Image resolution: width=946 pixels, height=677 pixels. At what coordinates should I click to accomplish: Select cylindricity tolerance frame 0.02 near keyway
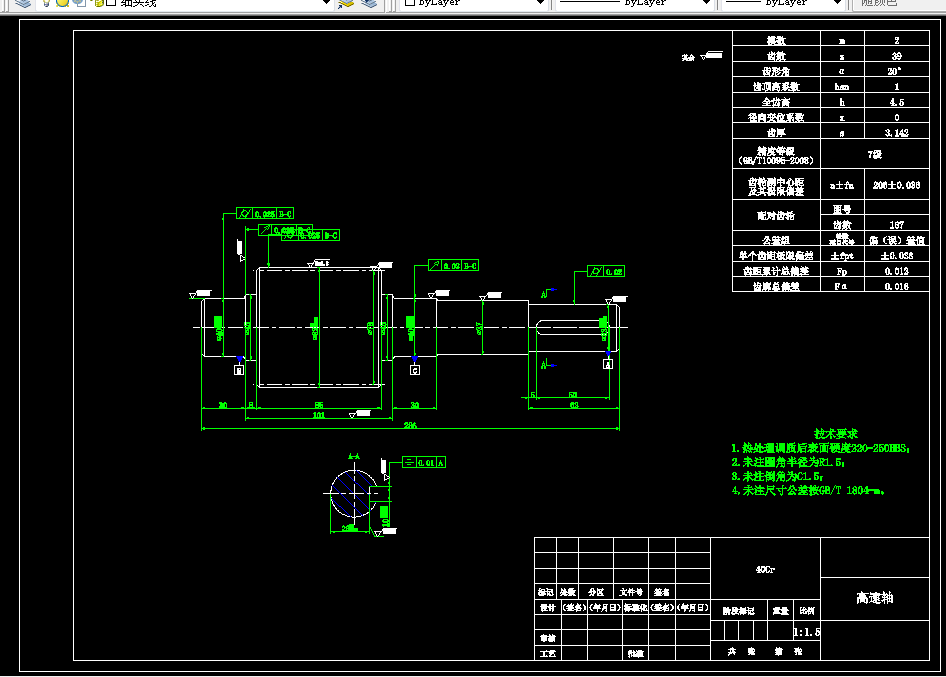coord(606,272)
